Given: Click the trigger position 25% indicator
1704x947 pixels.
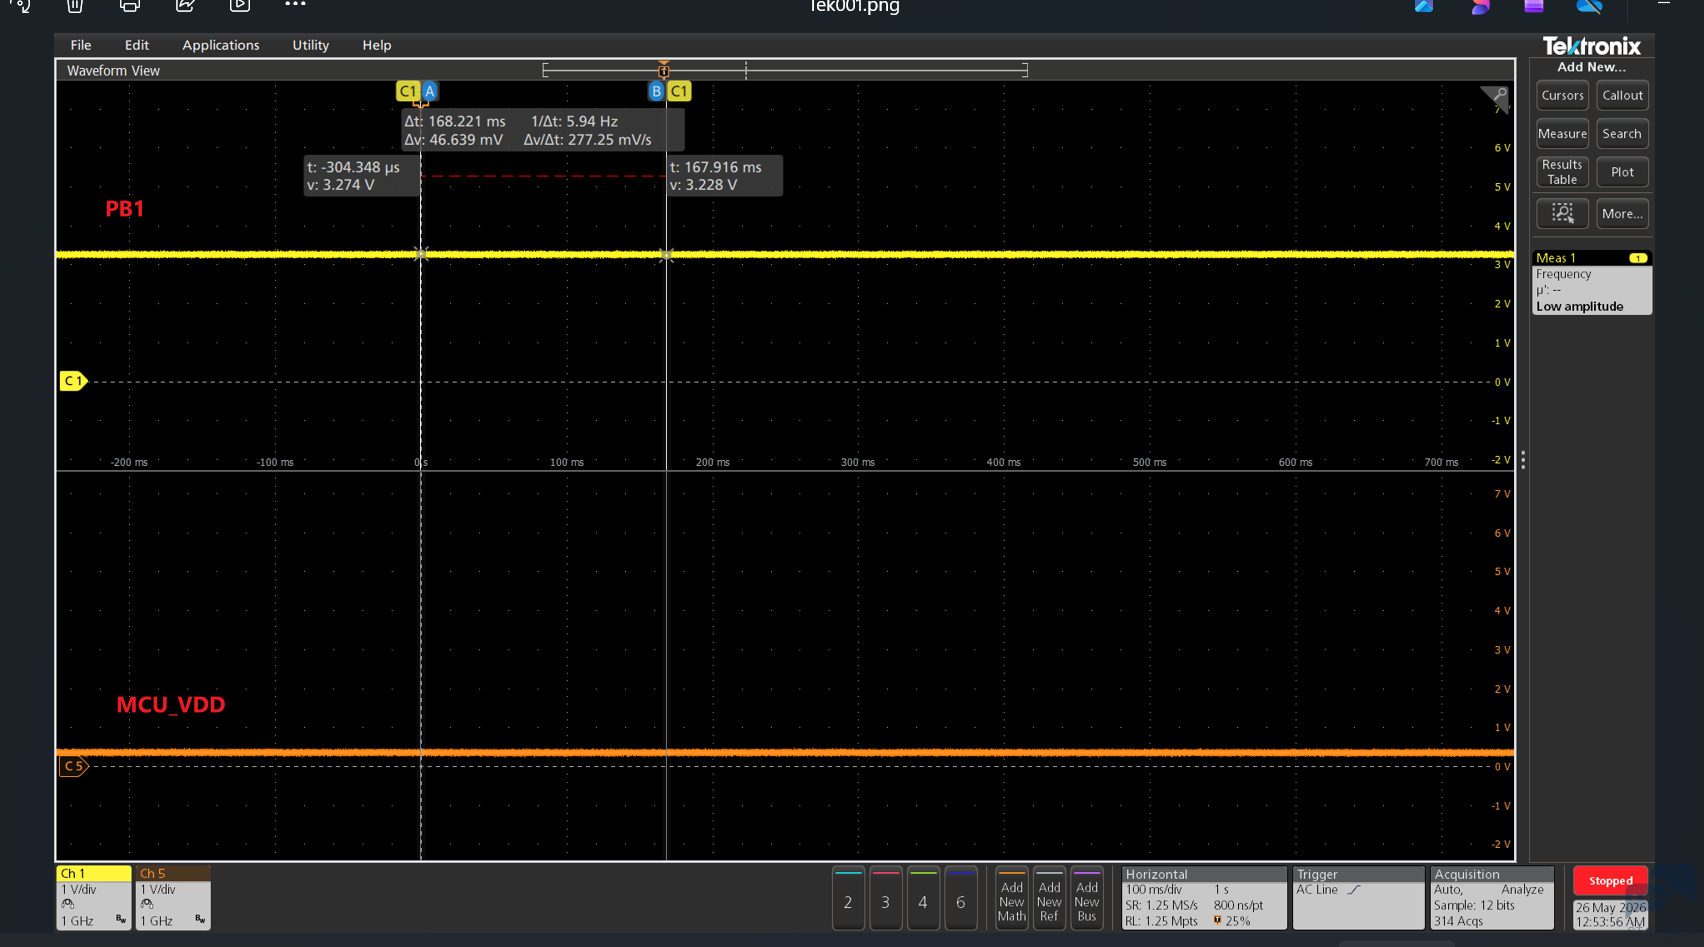Looking at the screenshot, I should click(x=1232, y=921).
